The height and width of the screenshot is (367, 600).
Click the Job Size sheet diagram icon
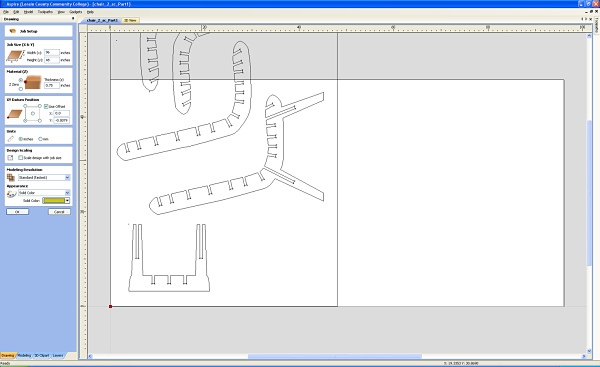click(15, 55)
